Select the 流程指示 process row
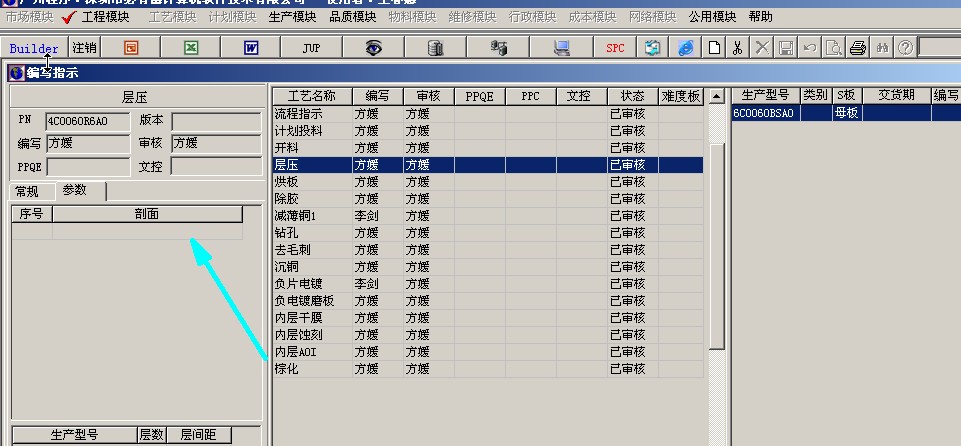The image size is (961, 446). [x=488, y=114]
